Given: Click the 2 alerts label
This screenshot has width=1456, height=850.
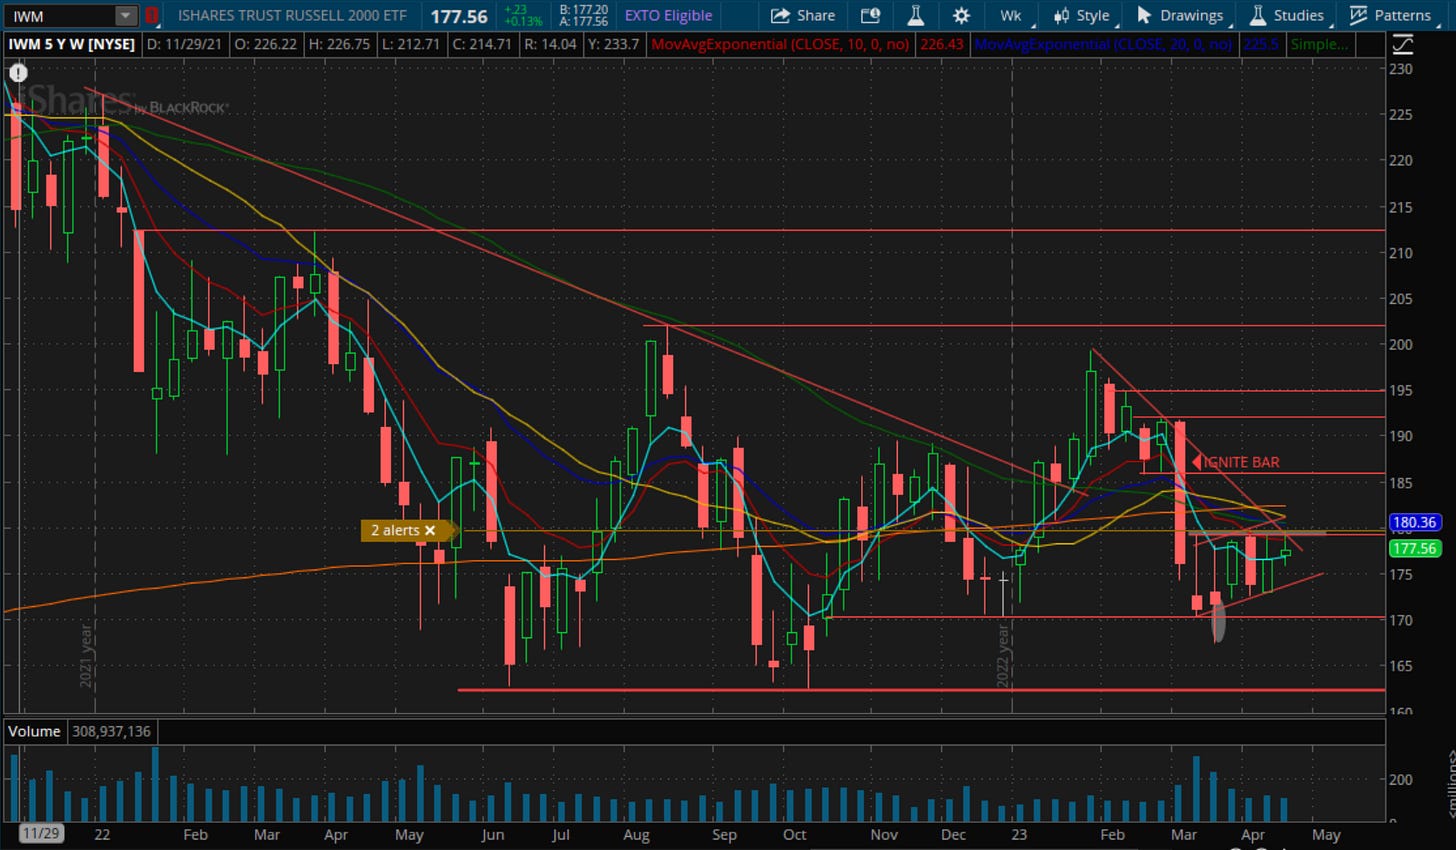Looking at the screenshot, I should (395, 530).
